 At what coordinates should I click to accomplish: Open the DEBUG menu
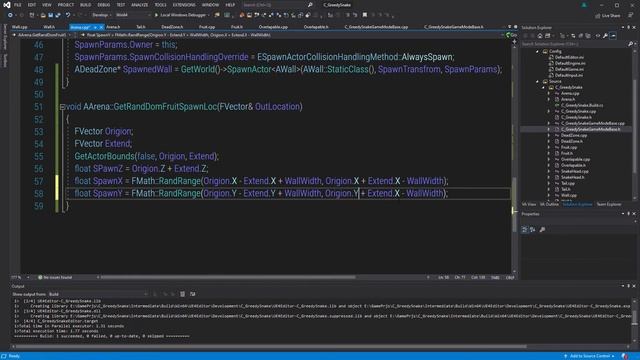point(104,5)
